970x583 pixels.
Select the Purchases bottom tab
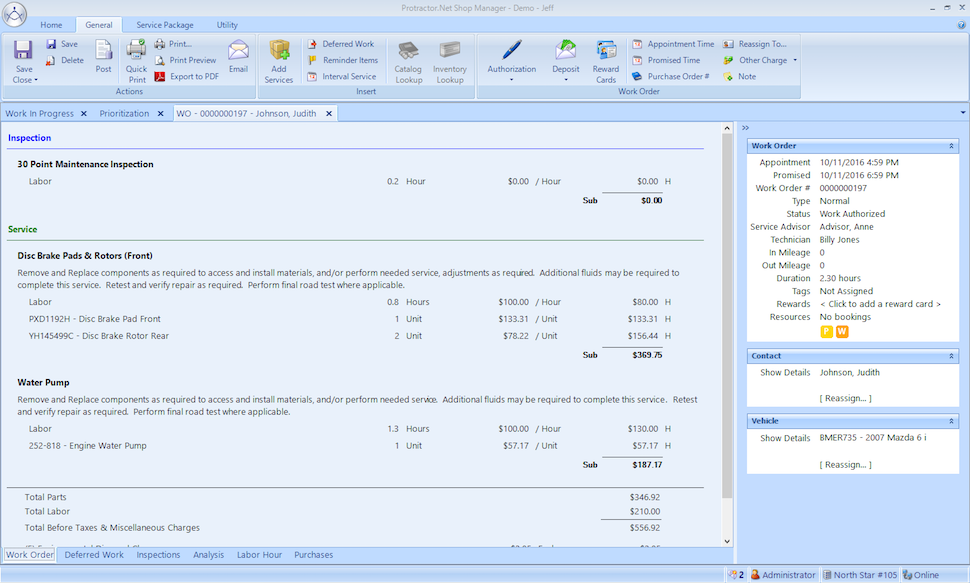(x=314, y=555)
